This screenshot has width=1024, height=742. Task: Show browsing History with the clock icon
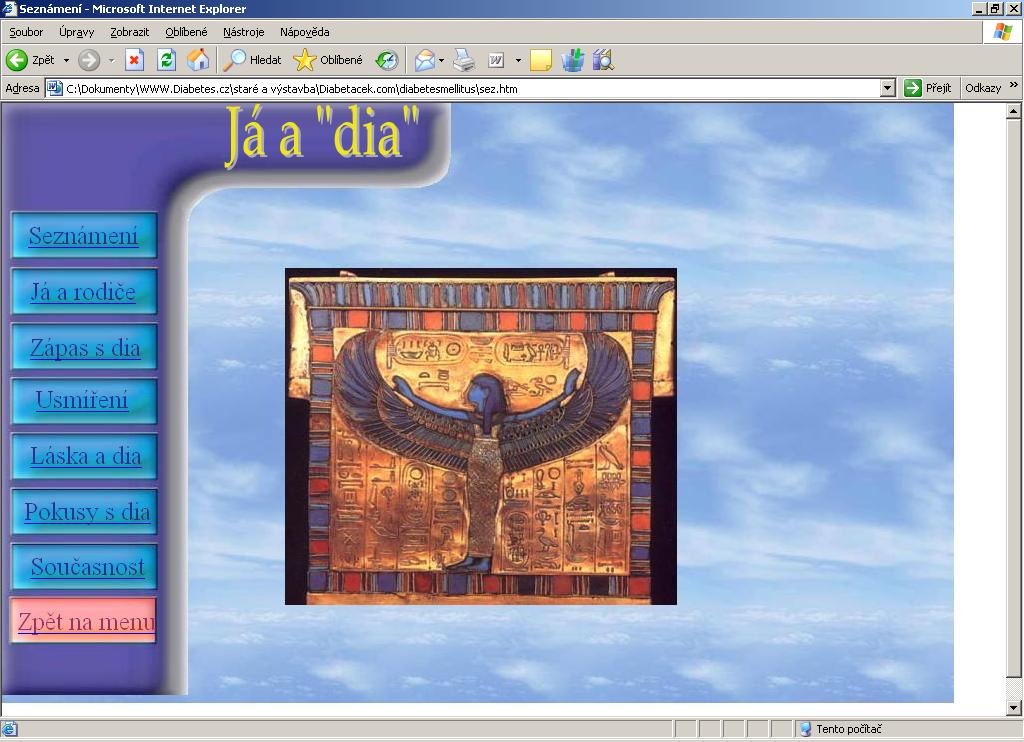[387, 60]
